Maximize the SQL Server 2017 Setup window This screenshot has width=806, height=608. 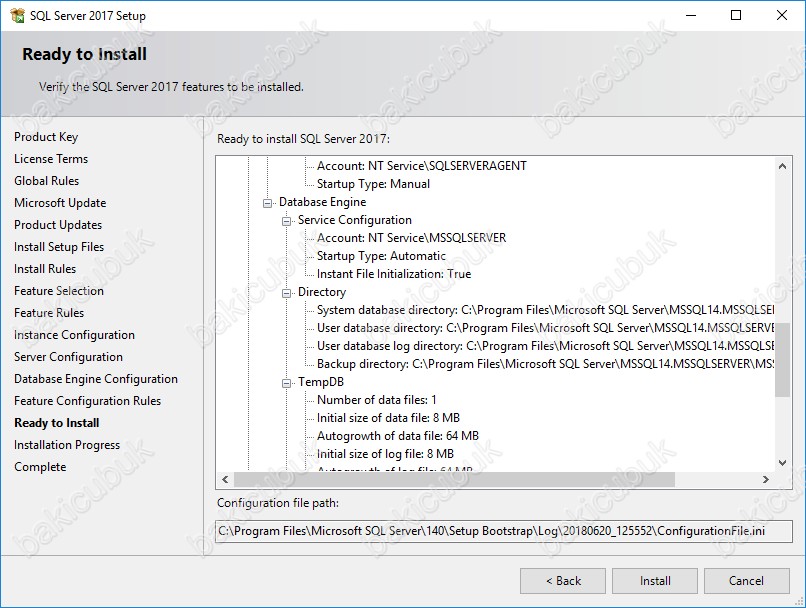click(x=736, y=15)
